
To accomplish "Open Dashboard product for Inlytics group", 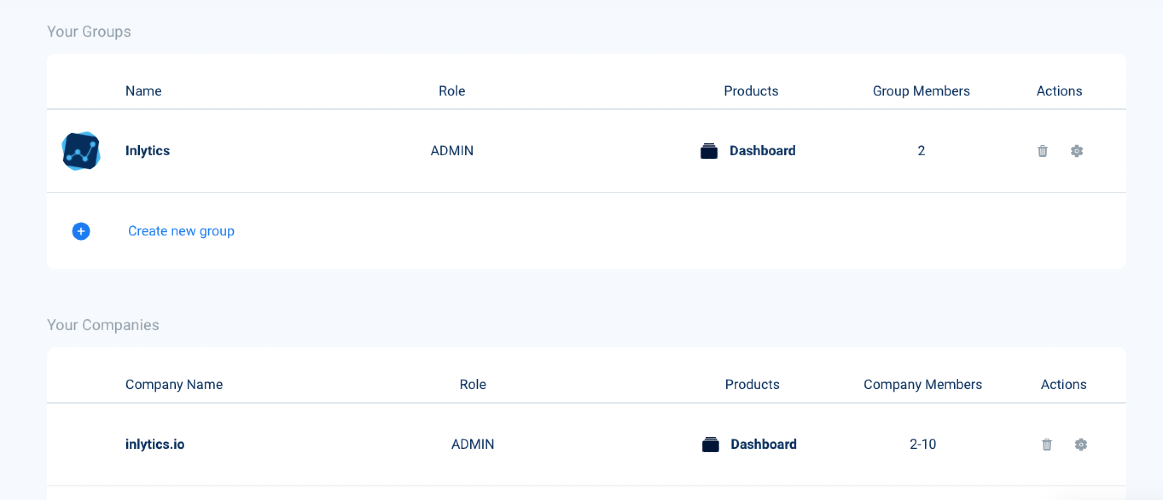I will (762, 151).
